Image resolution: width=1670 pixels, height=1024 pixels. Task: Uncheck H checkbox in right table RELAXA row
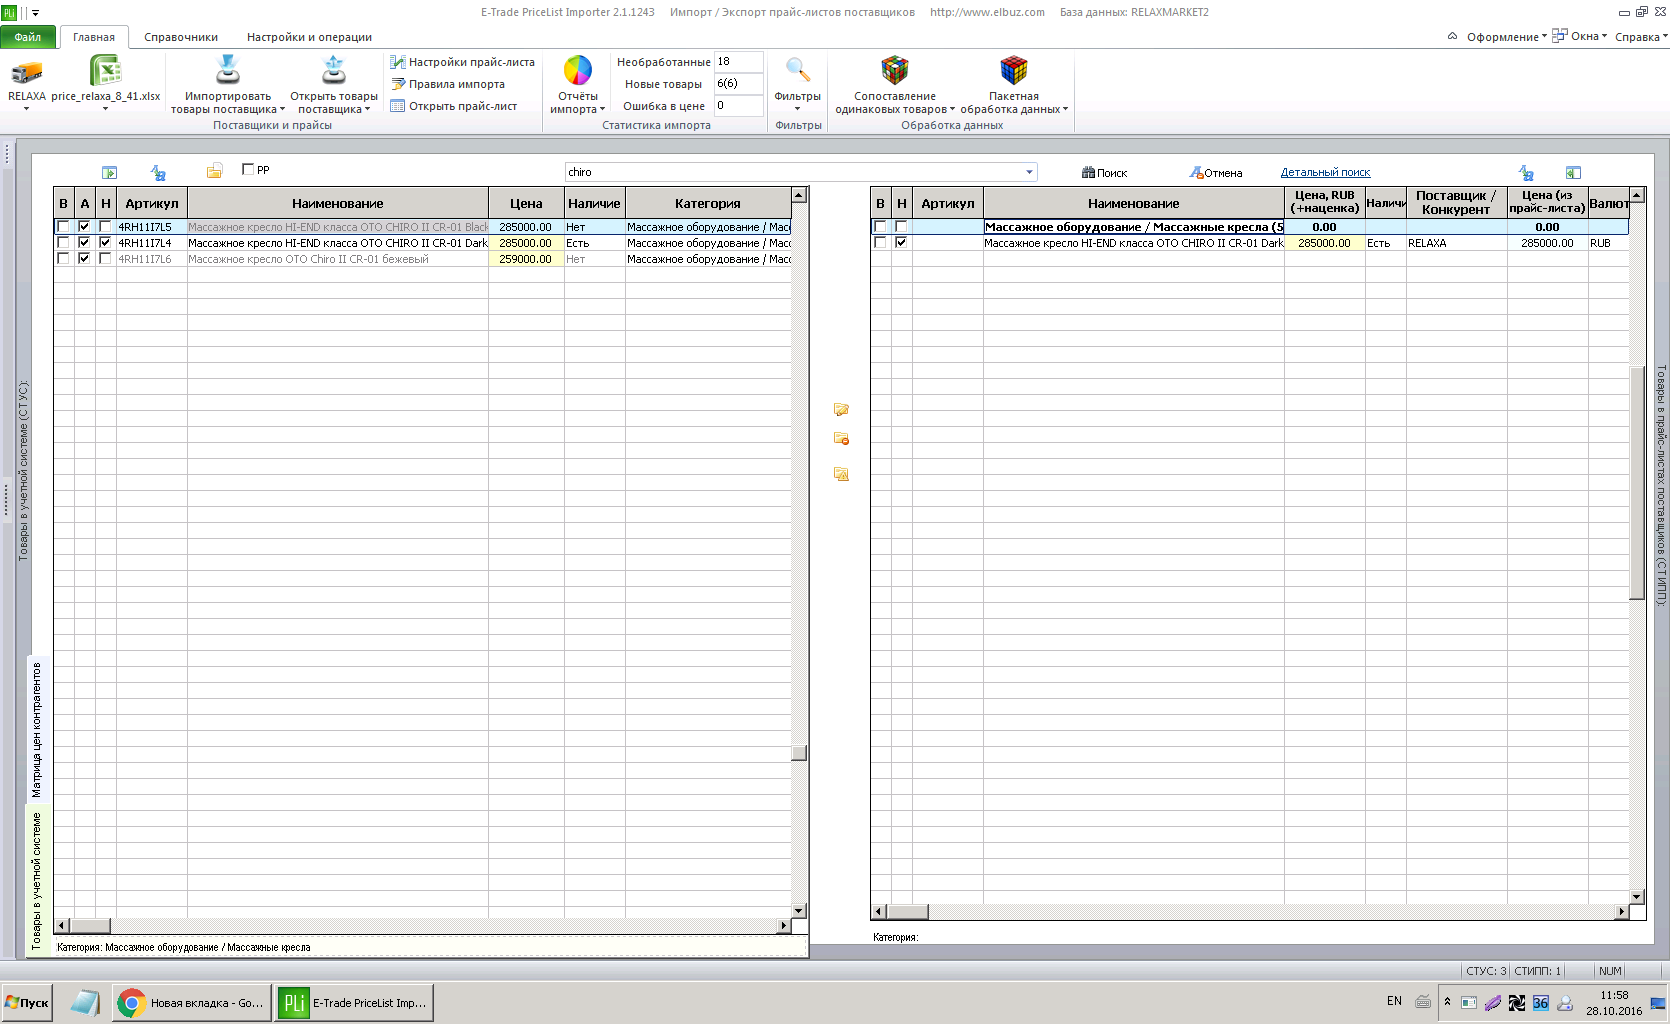click(901, 243)
